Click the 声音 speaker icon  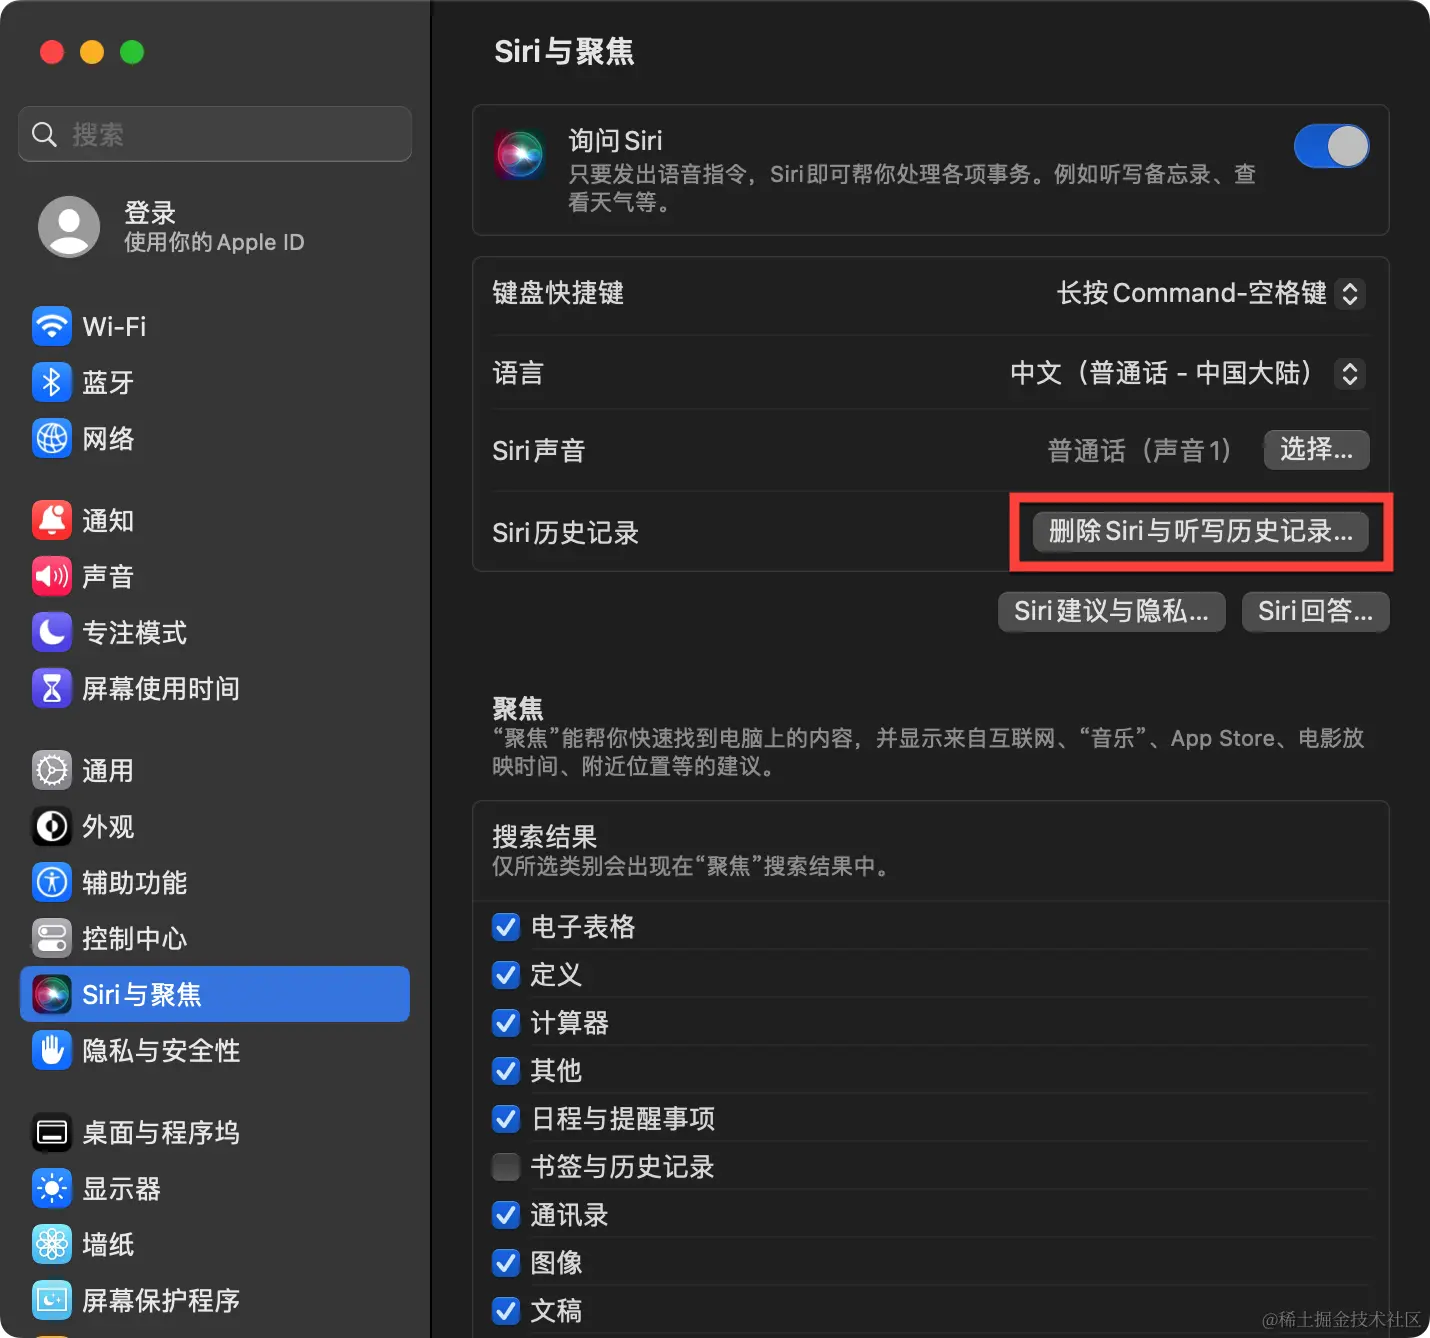(x=52, y=576)
